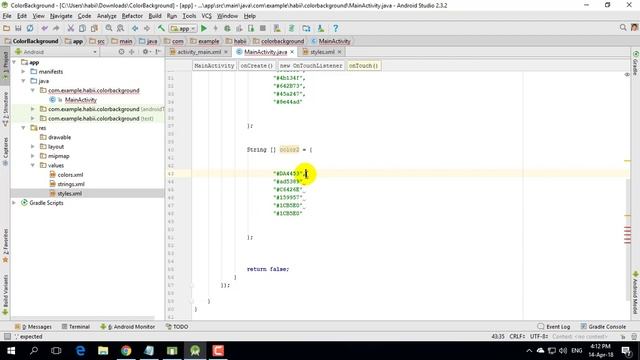Image resolution: width=640 pixels, height=360 pixels.
Task: Click the Synchronize toolbar icon
Action: (x=30, y=29)
